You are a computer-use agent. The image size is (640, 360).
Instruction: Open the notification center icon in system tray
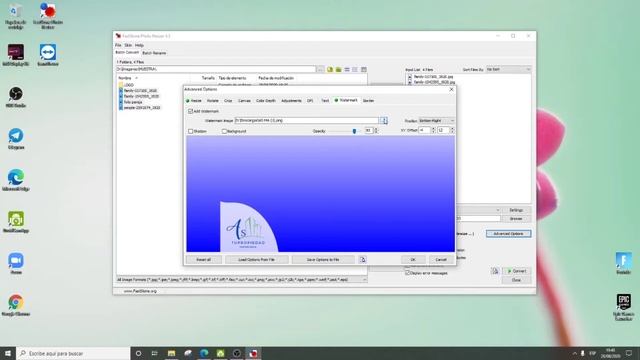pyautogui.click(x=629, y=353)
